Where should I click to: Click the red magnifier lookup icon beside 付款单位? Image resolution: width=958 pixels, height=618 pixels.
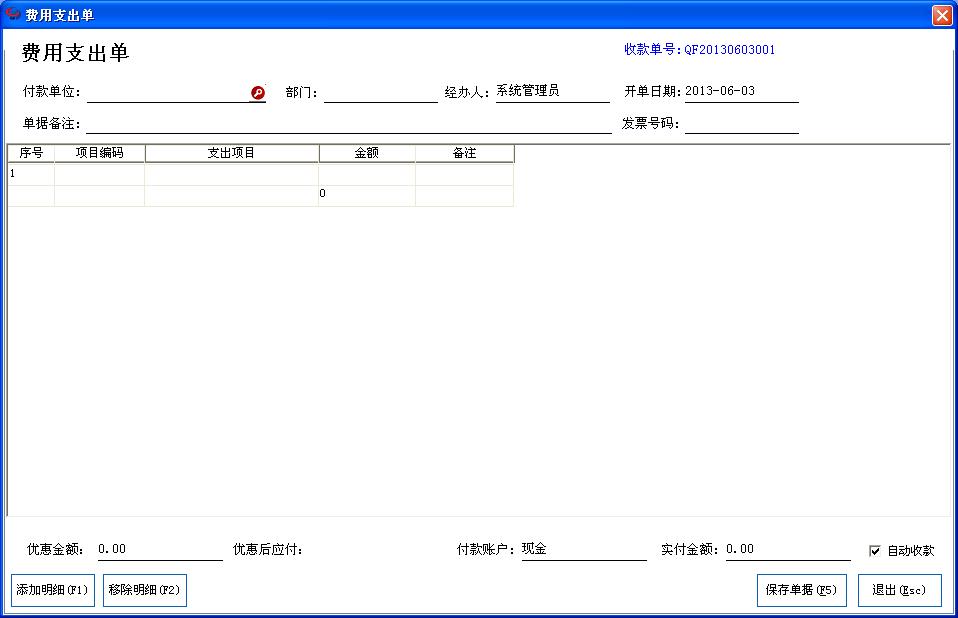pos(258,91)
